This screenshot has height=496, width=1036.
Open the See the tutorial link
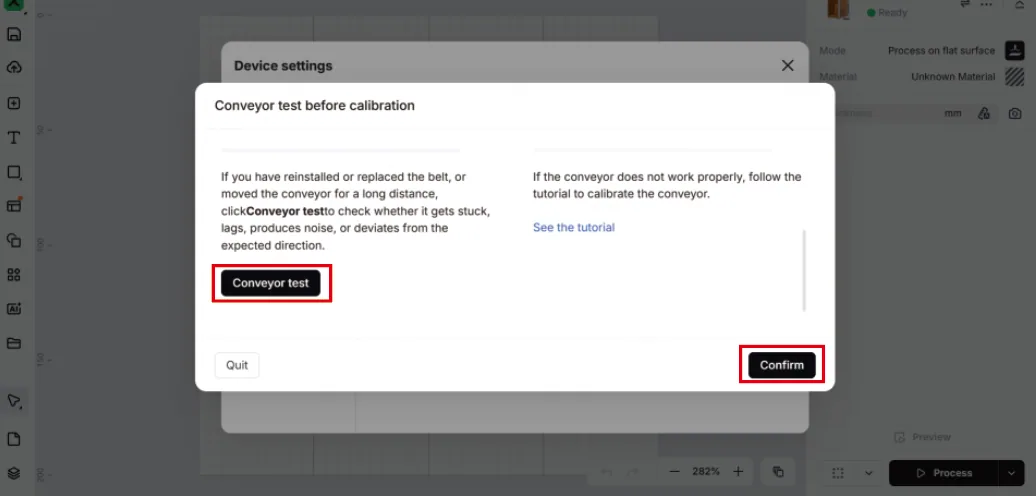click(574, 227)
